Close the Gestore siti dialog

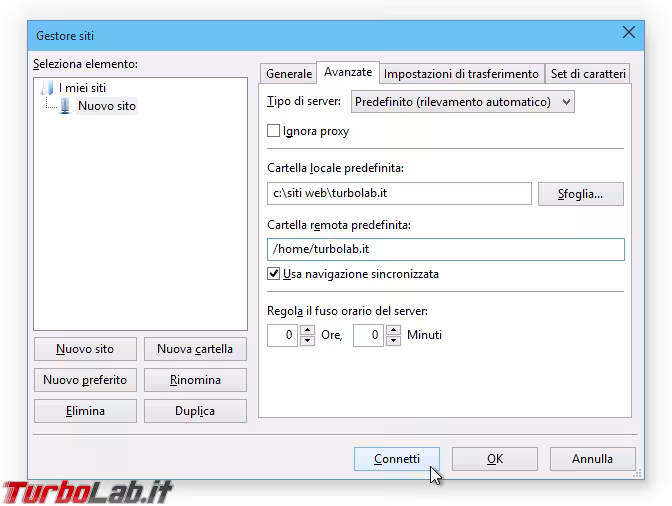629,33
